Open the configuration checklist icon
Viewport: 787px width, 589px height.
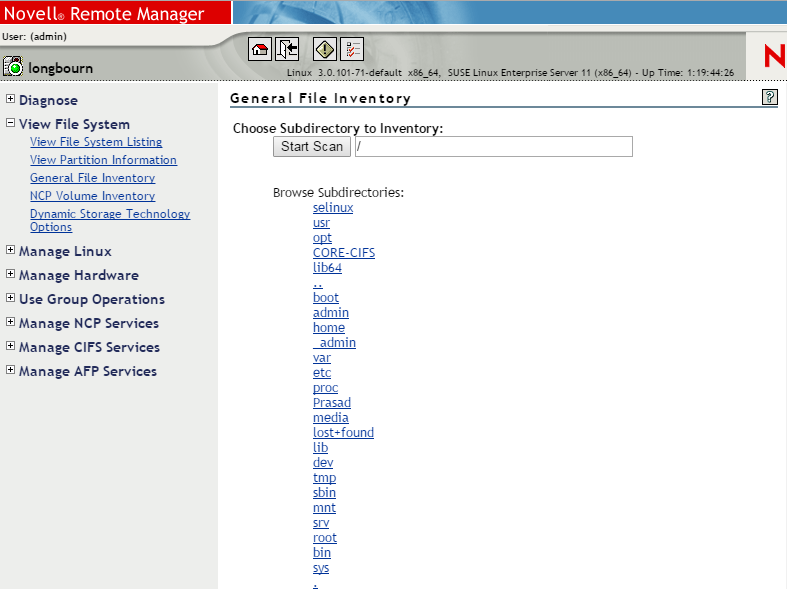(x=352, y=49)
